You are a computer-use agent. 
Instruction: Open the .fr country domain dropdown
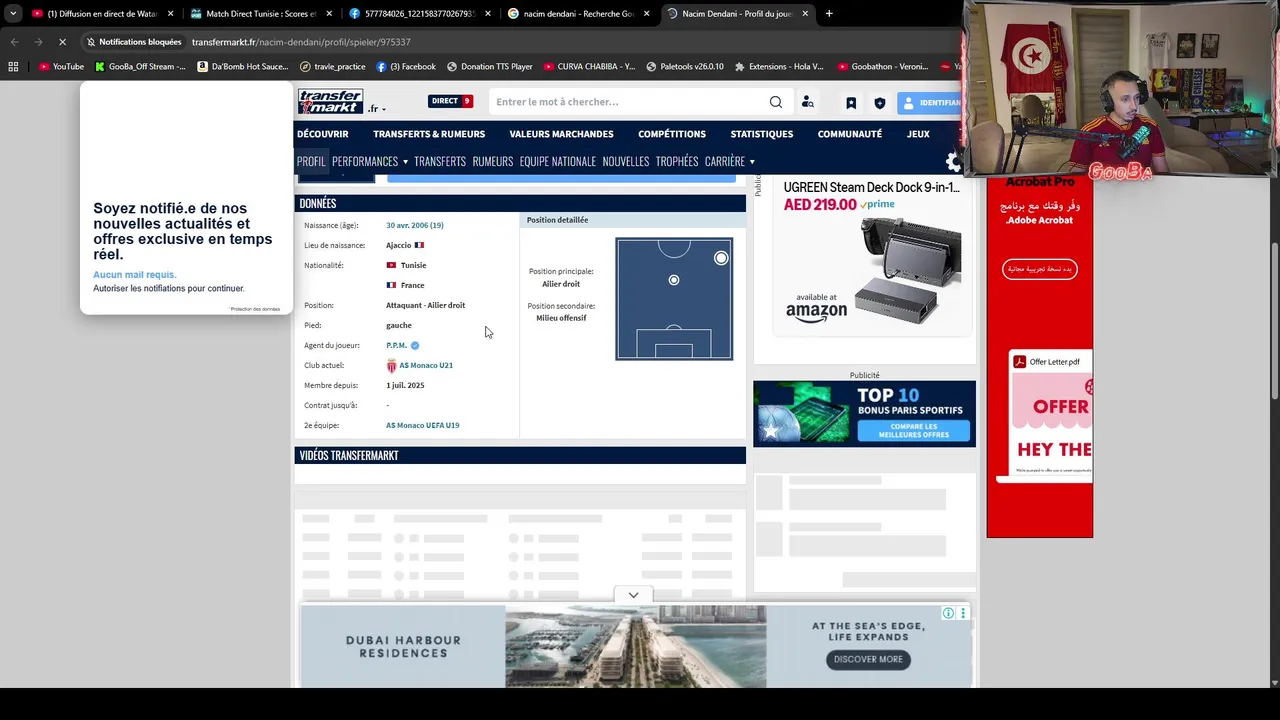click(376, 108)
